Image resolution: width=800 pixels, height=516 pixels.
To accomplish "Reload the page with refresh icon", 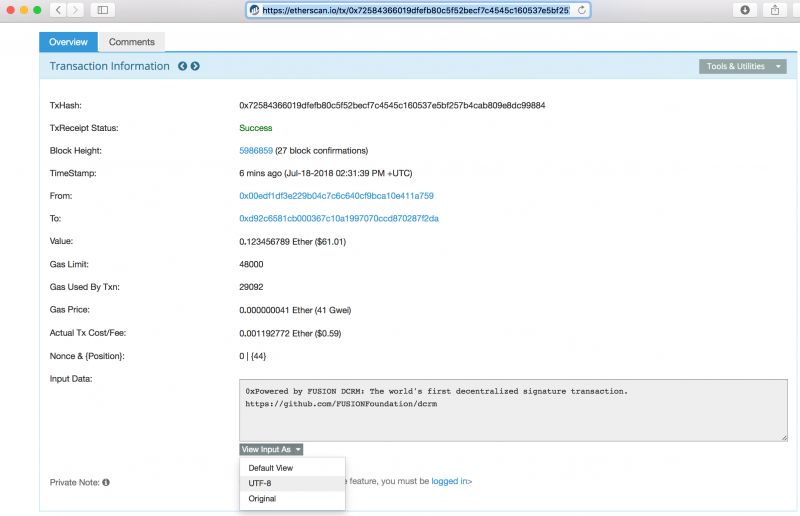I will click(582, 10).
